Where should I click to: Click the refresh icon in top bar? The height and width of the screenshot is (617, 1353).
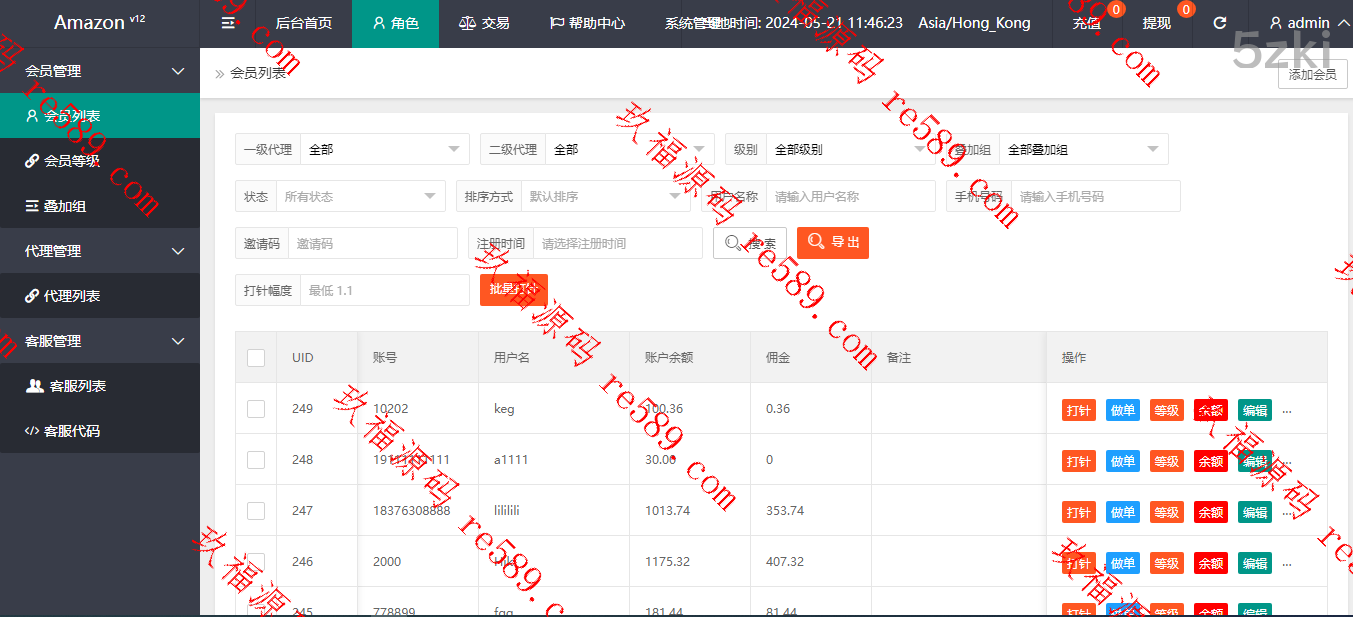coord(1219,23)
